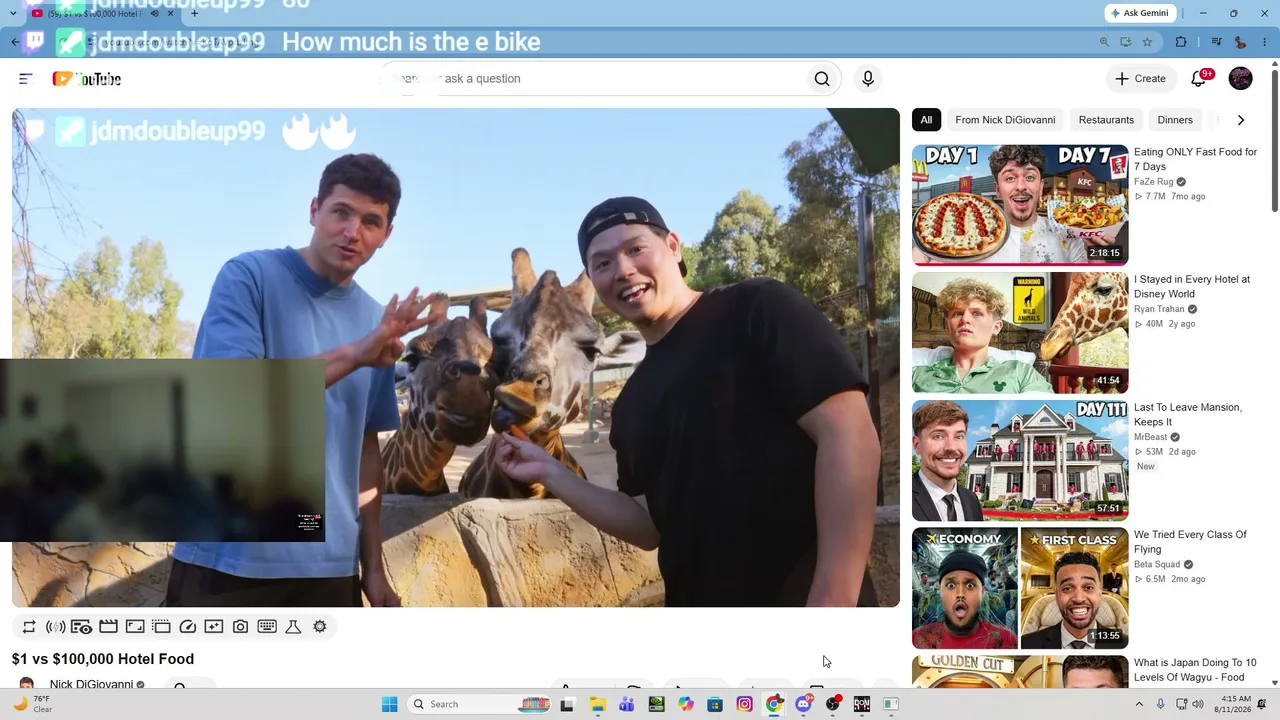Select the All filter chip
Screen dimensions: 1280x720
click(926, 120)
